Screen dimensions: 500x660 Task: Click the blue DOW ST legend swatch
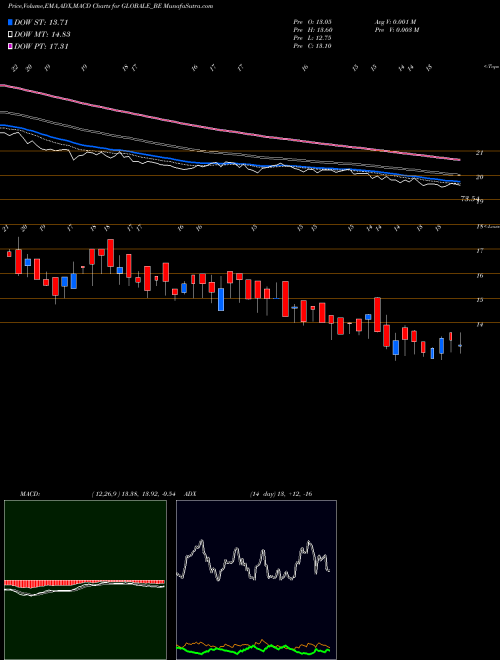click(11, 22)
